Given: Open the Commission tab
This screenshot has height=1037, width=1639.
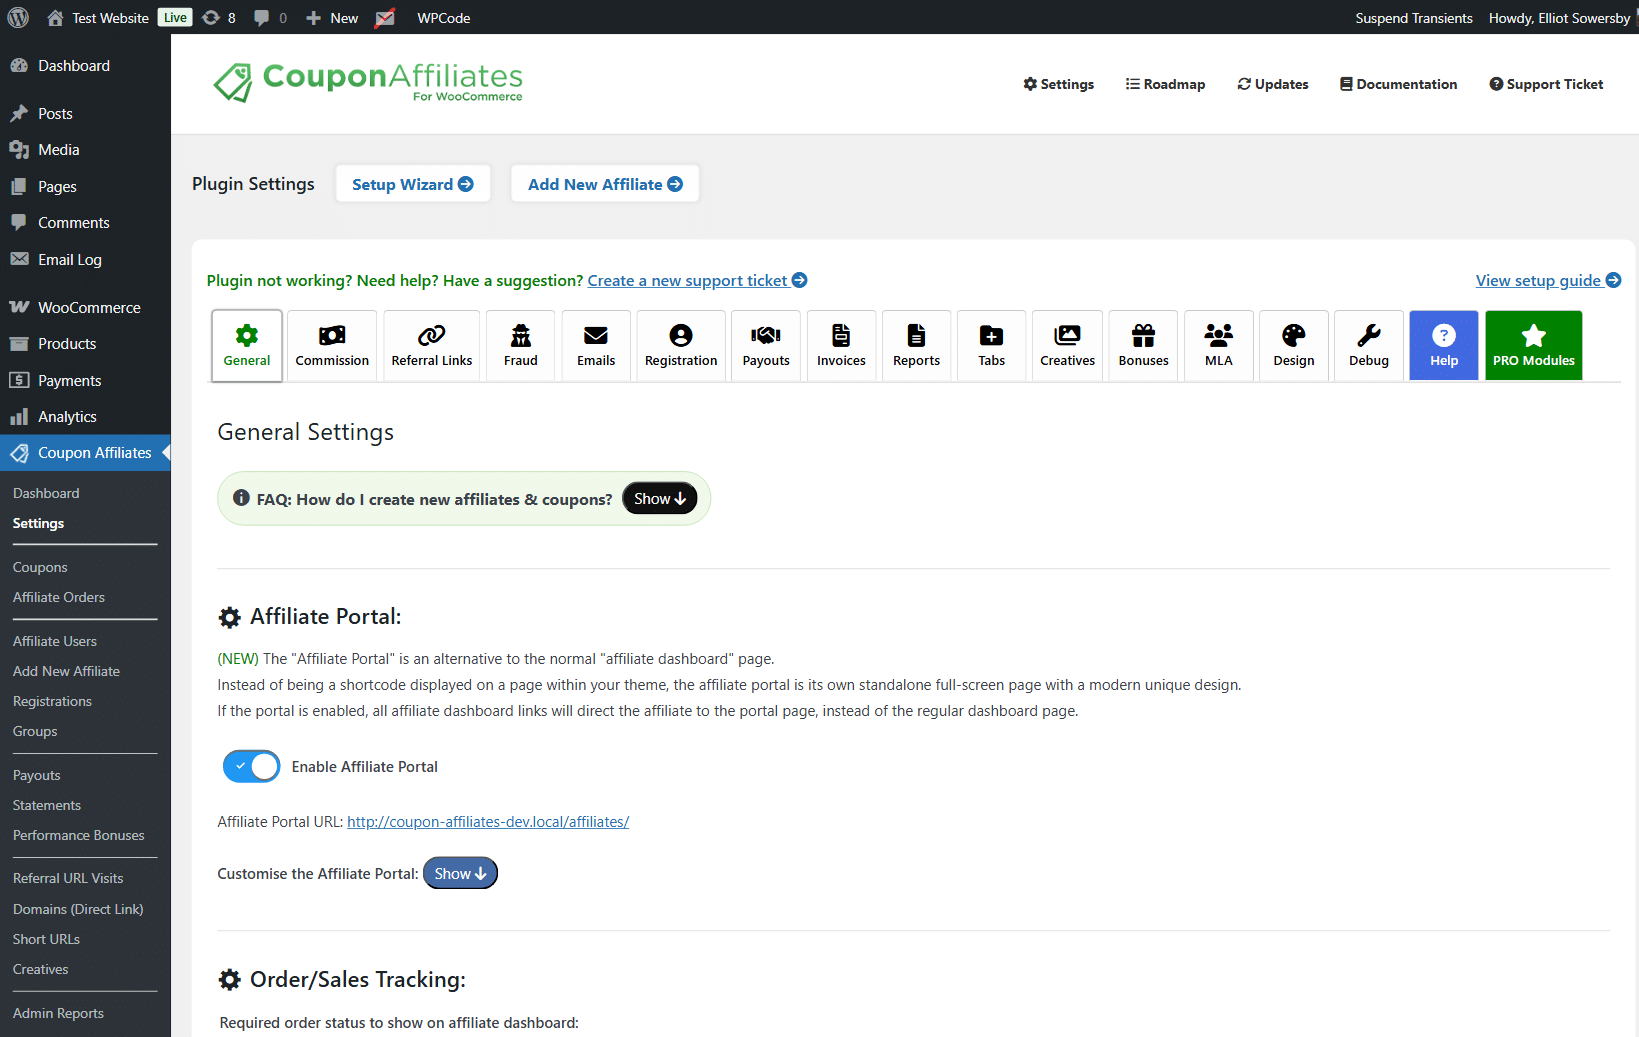Looking at the screenshot, I should pos(332,346).
